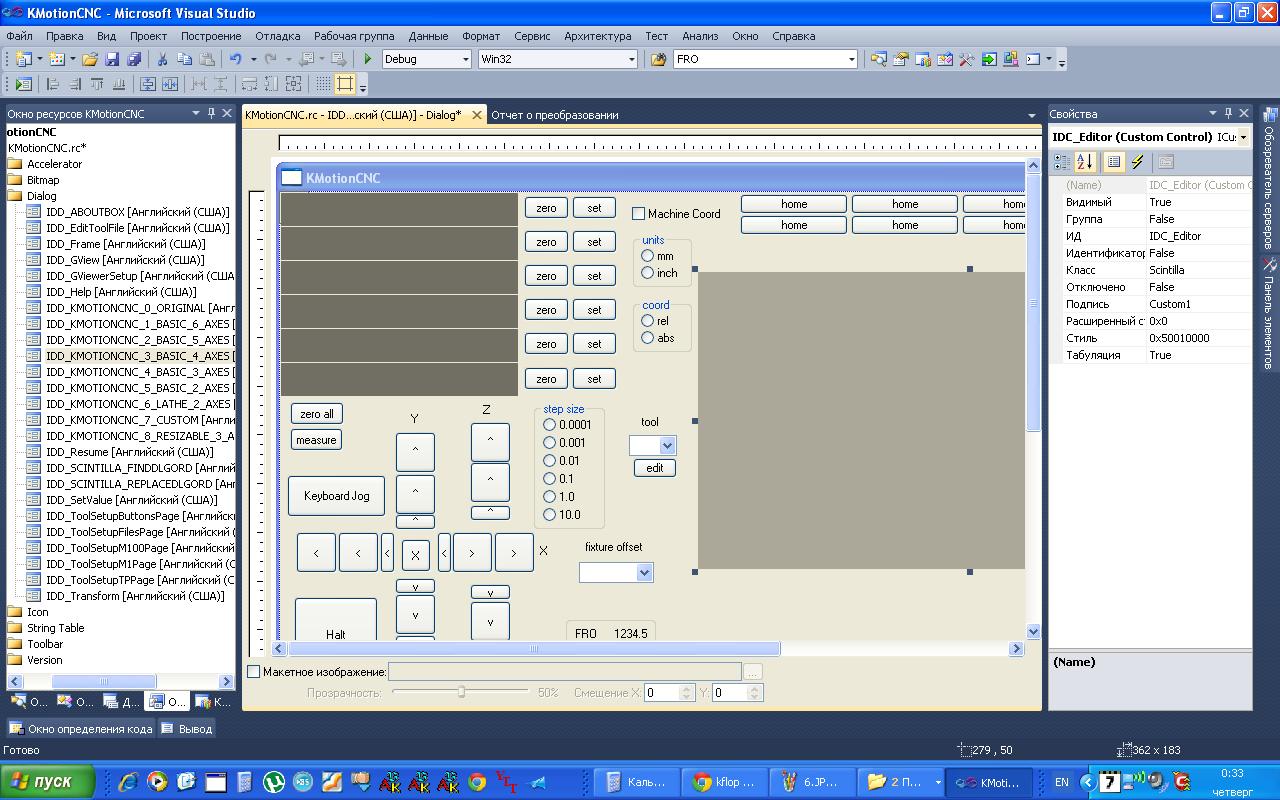Image resolution: width=1280 pixels, height=800 pixels.
Task: Choose the rel coord radio button
Action: 647,321
